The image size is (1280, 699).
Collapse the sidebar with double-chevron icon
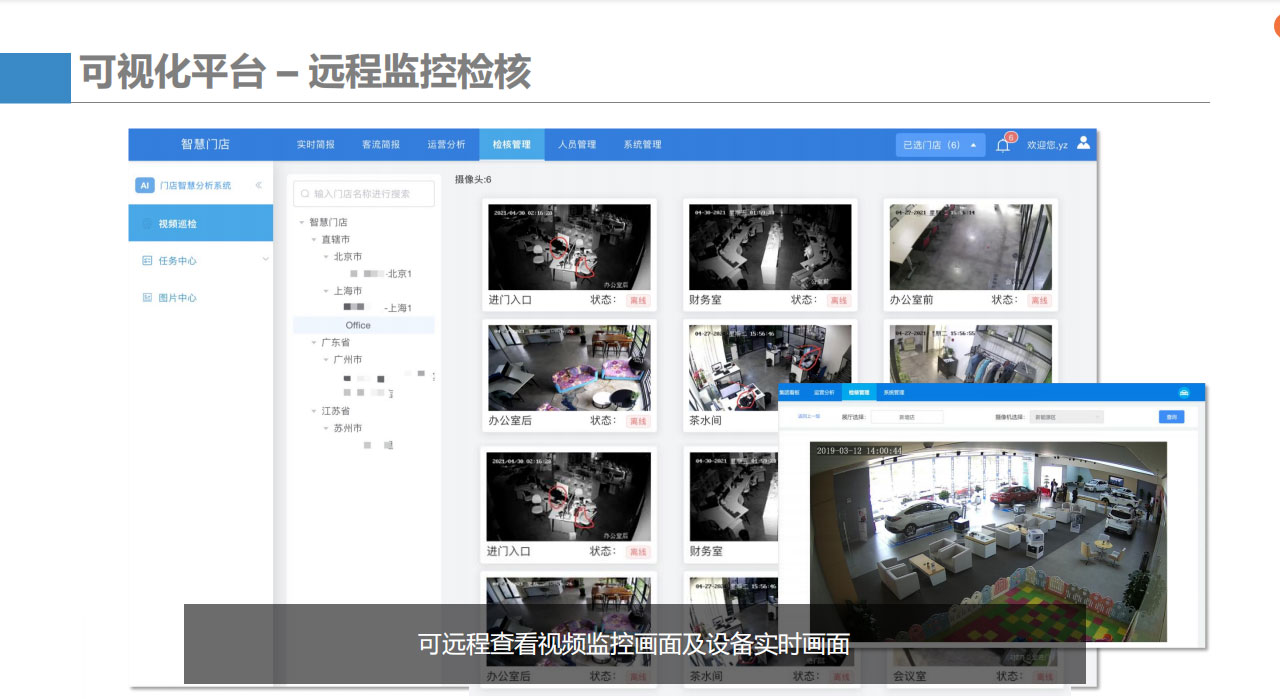click(258, 185)
